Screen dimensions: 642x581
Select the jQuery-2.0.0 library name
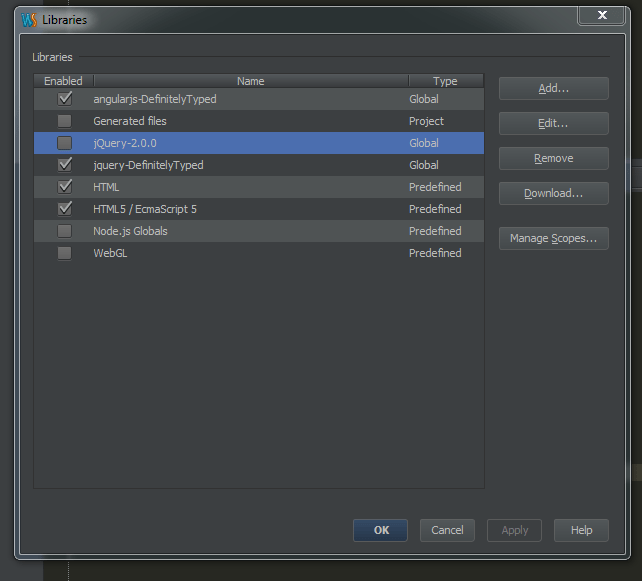click(x=125, y=143)
